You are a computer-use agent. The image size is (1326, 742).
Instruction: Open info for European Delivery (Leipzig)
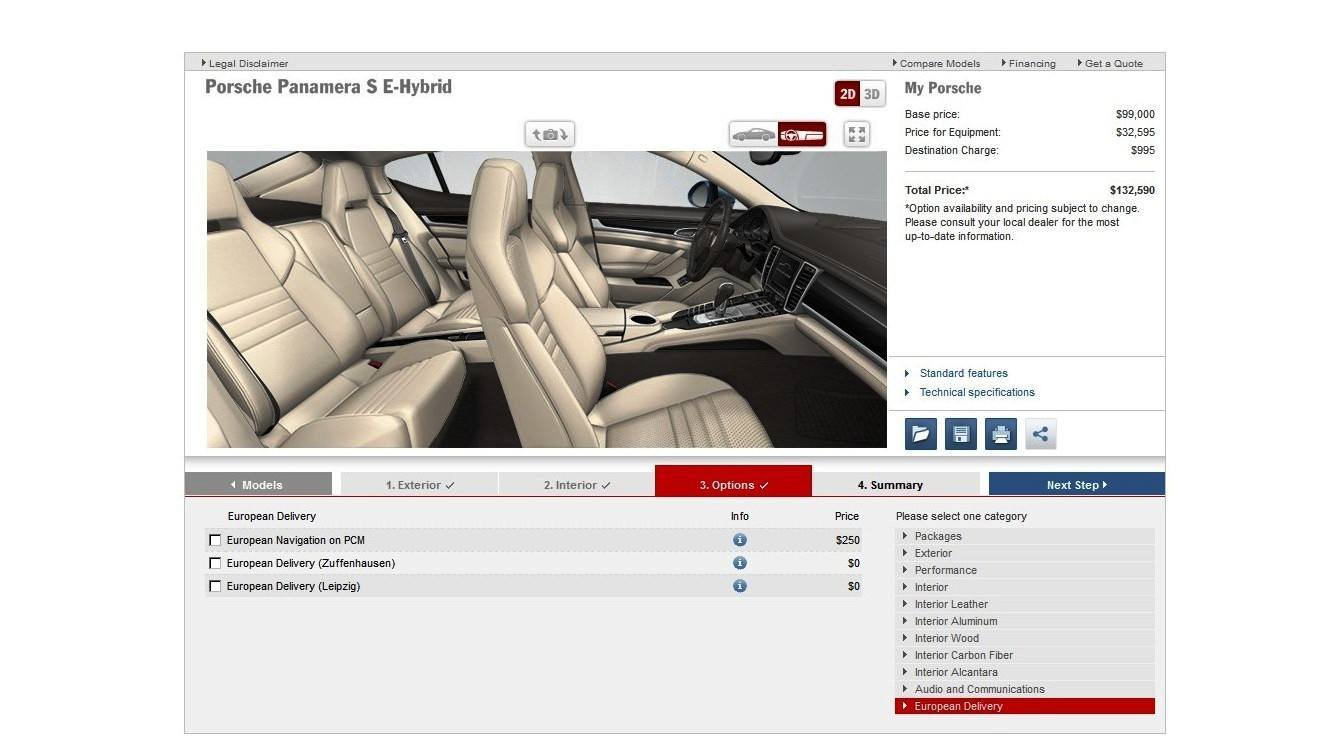[740, 586]
